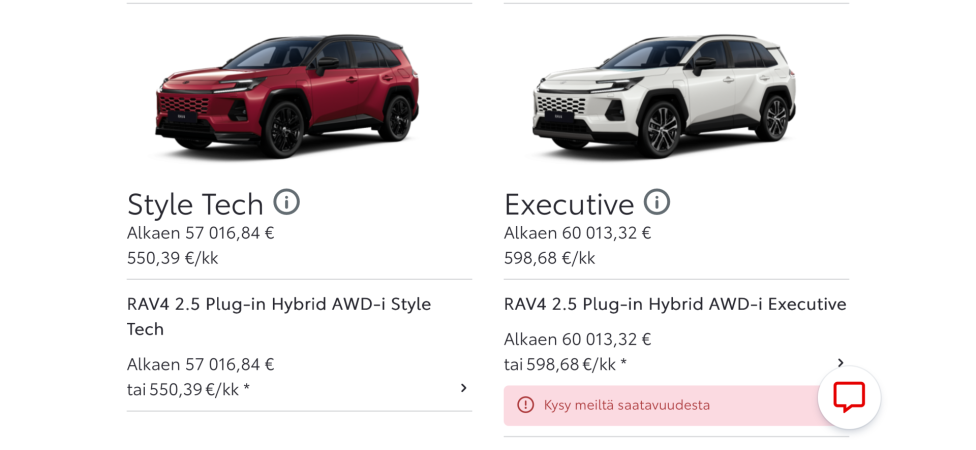Select the red RAV4 Style Tech image
The height and width of the screenshot is (450, 976).
coord(287,95)
